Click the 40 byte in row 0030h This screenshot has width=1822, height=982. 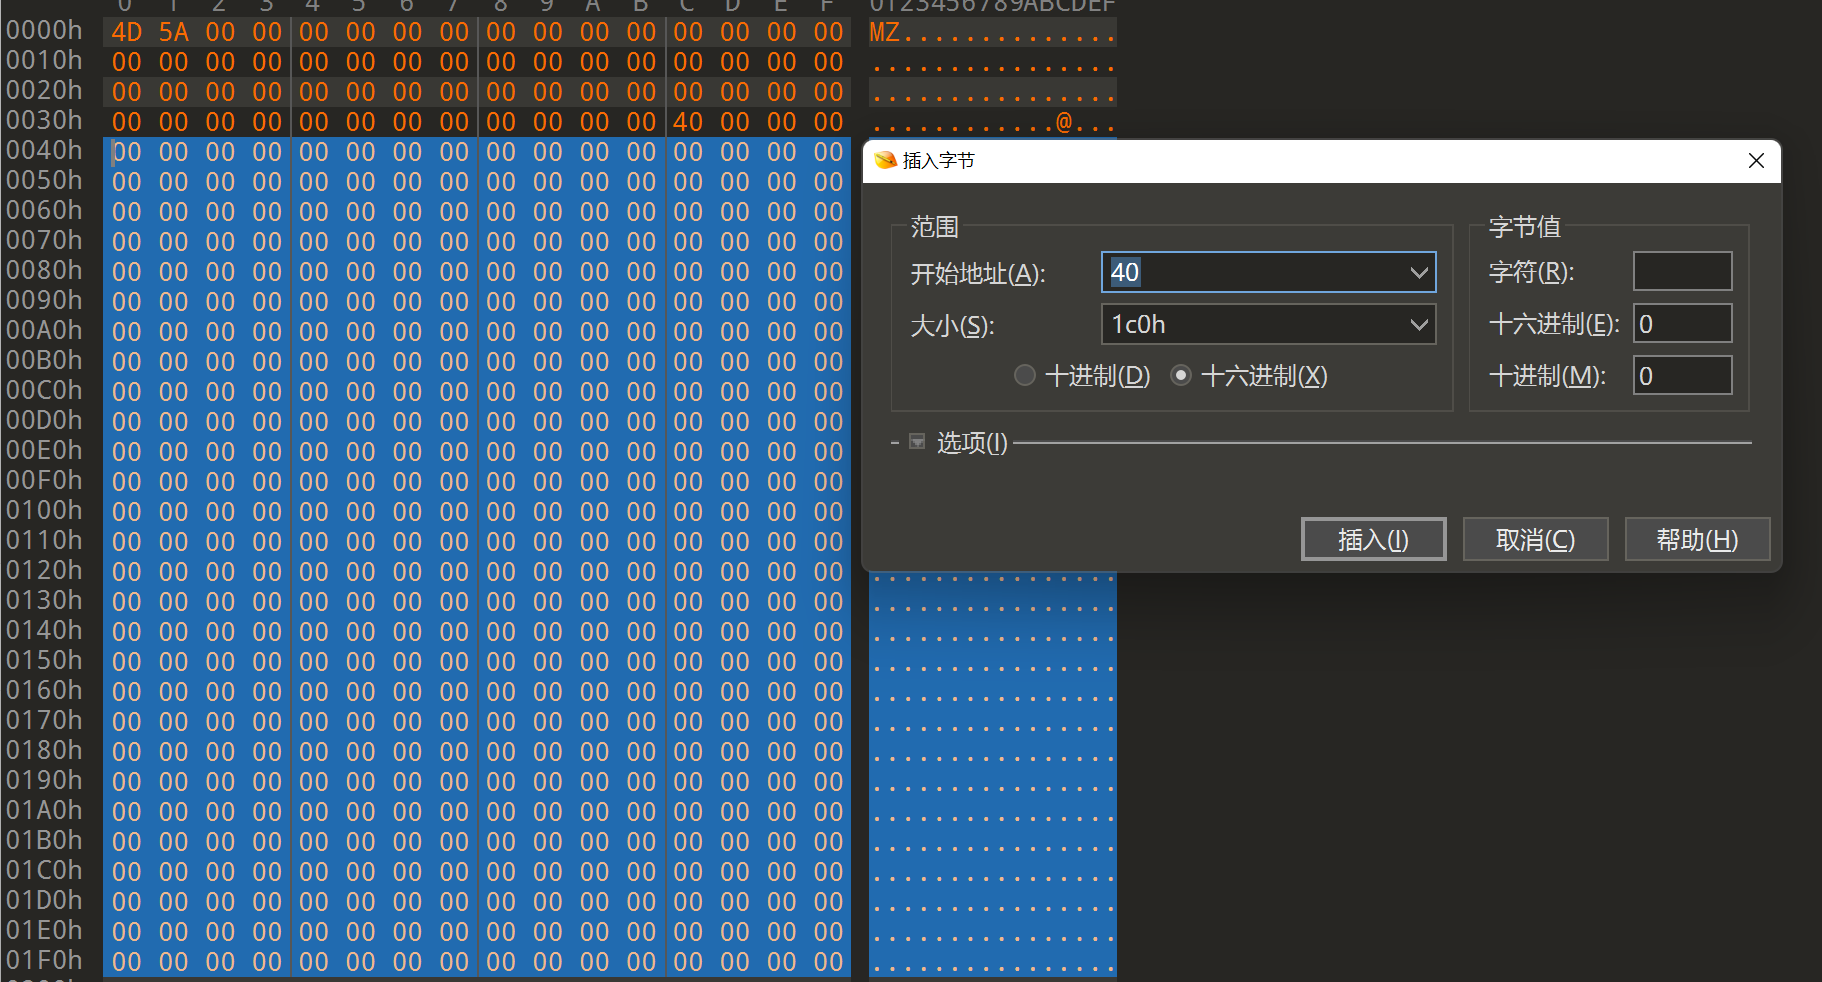tap(688, 122)
